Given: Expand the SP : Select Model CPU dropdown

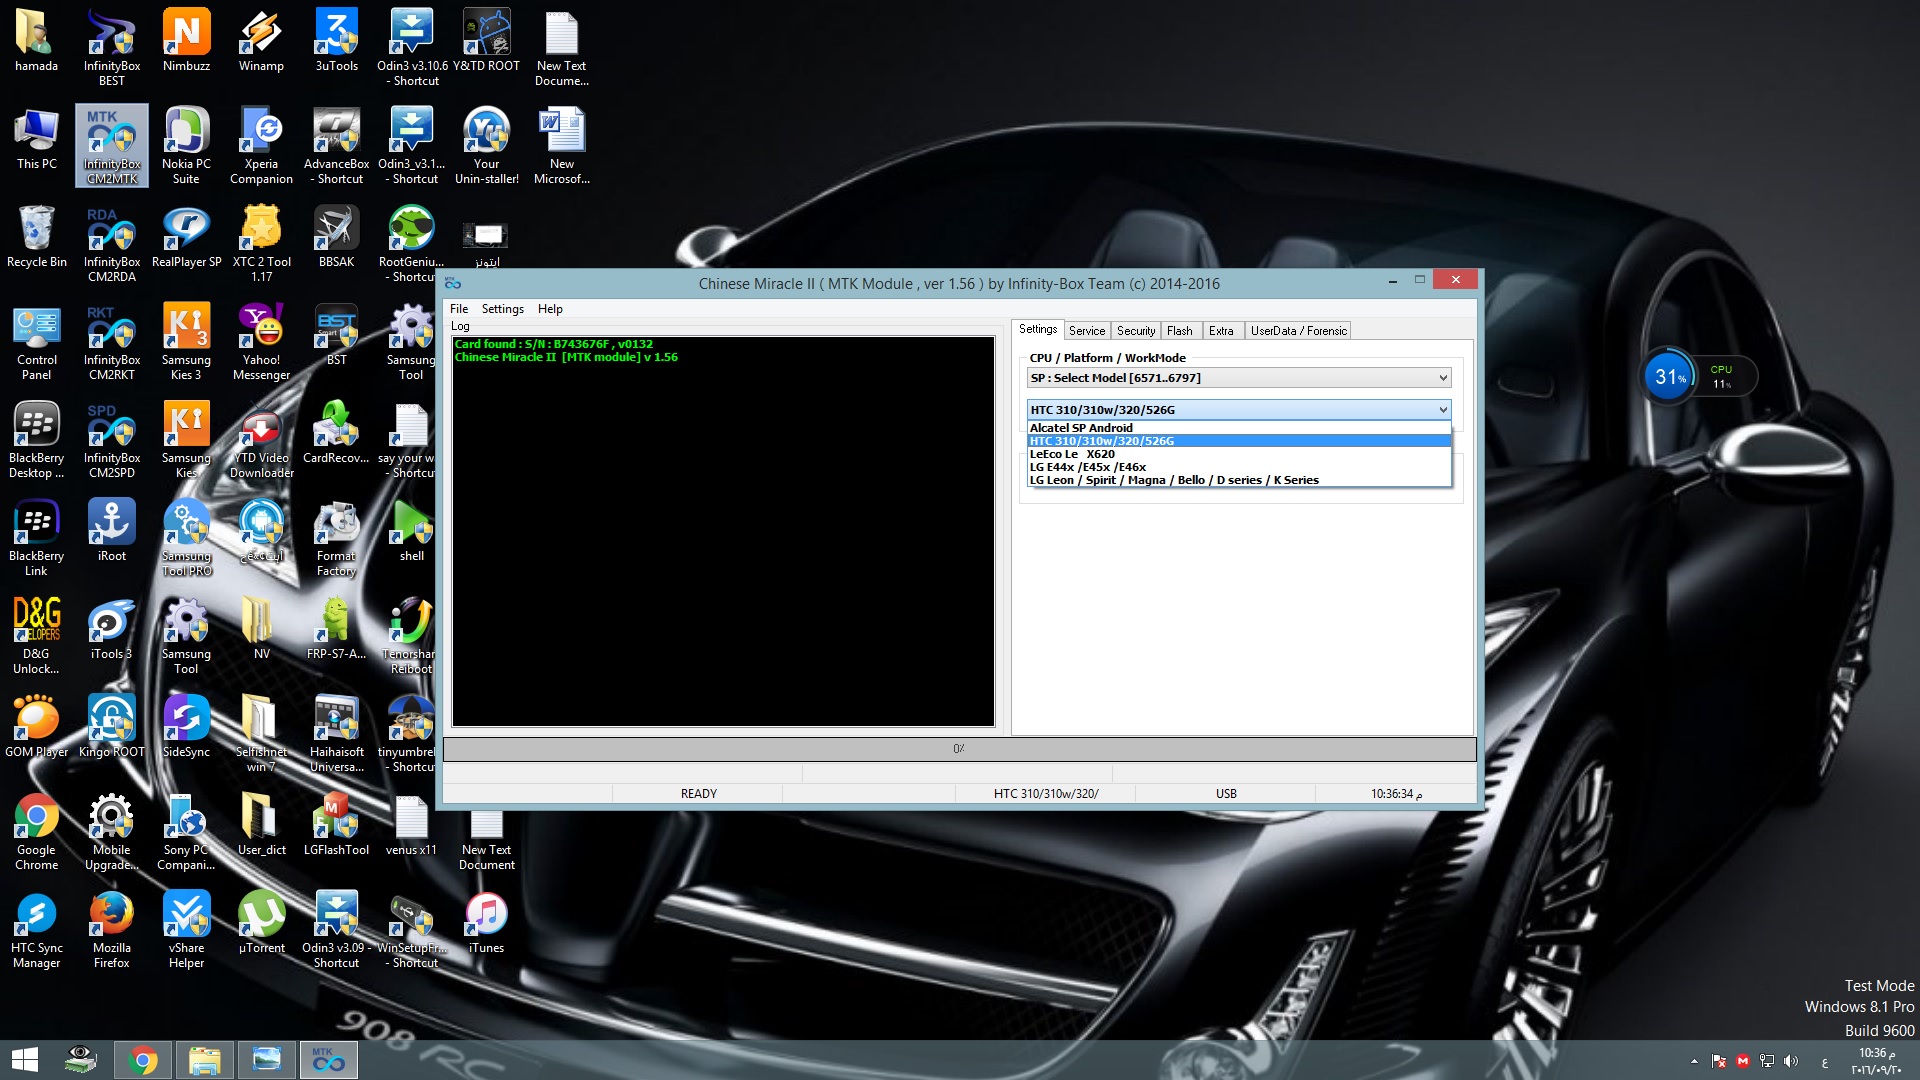Looking at the screenshot, I should point(1239,378).
